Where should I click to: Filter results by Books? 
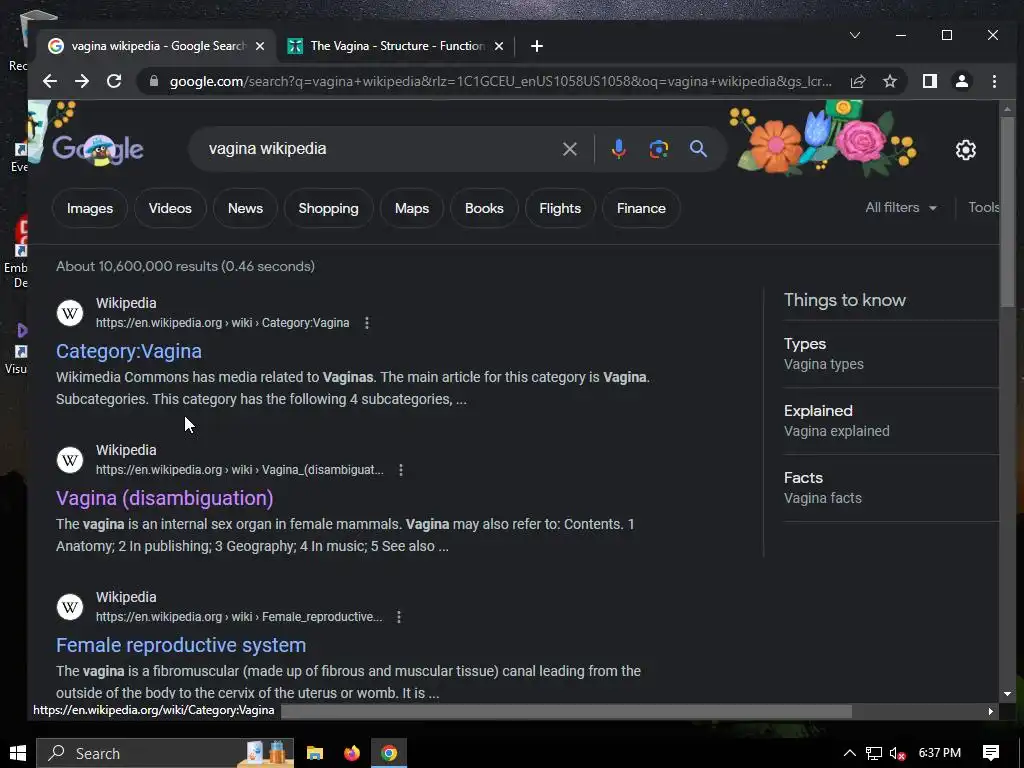484,208
